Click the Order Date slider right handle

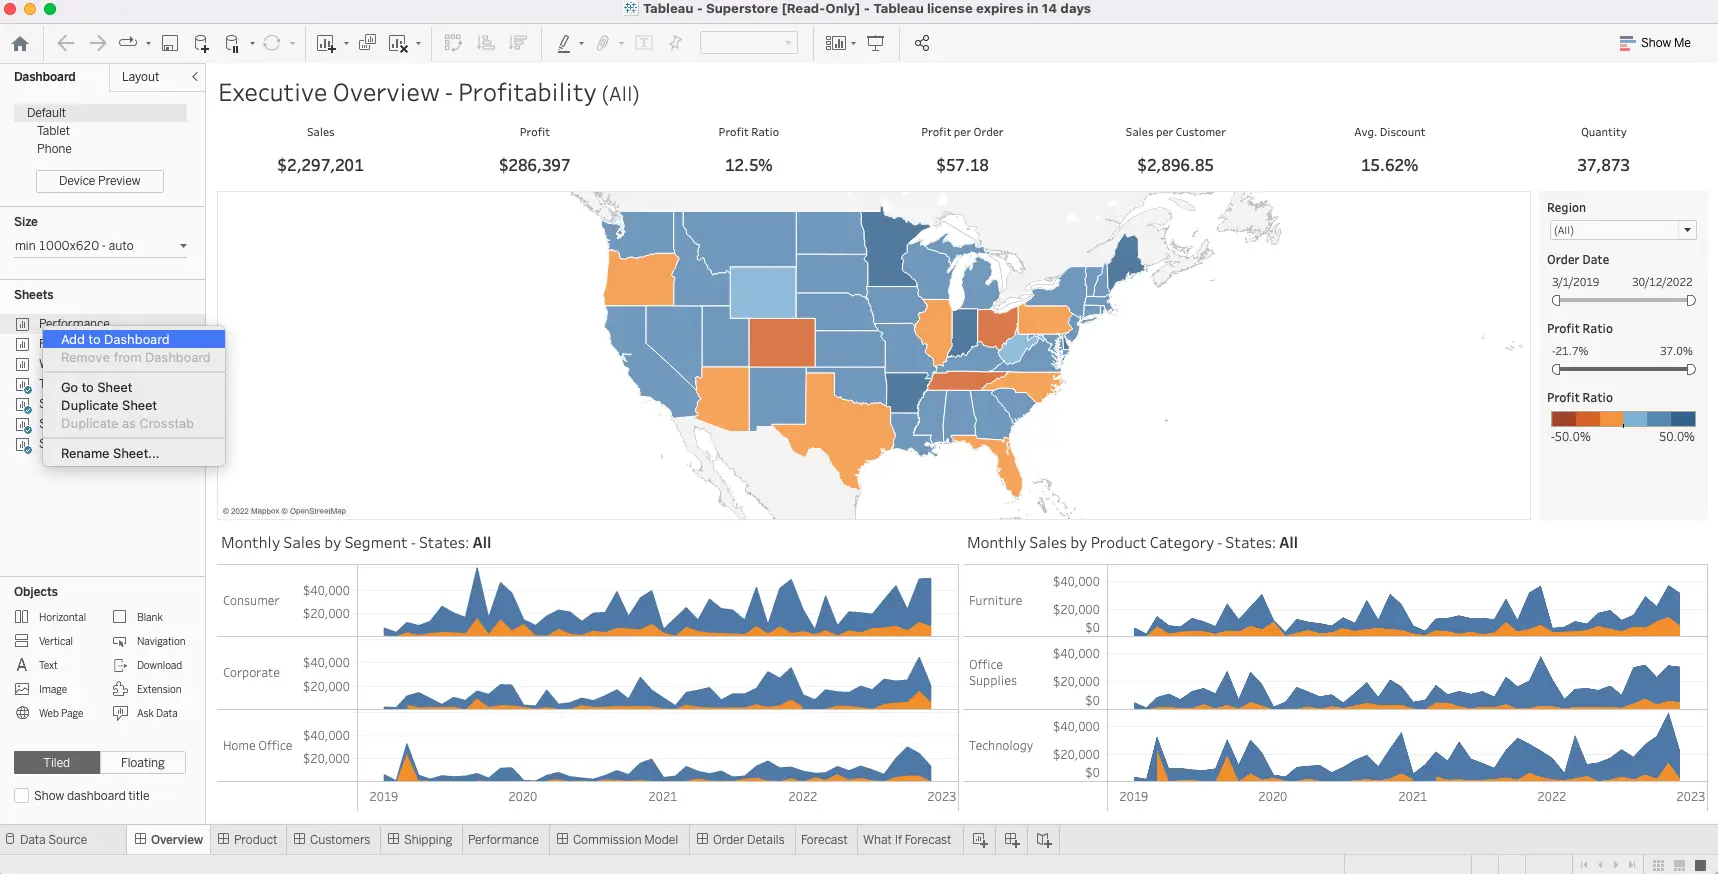[1690, 300]
